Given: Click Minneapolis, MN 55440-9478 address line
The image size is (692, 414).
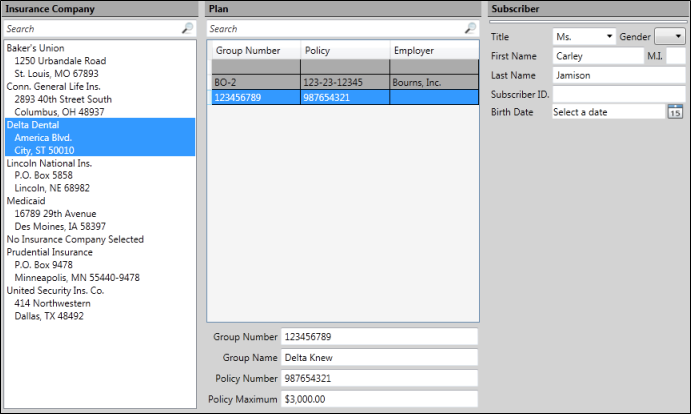Looking at the screenshot, I should 77,278.
